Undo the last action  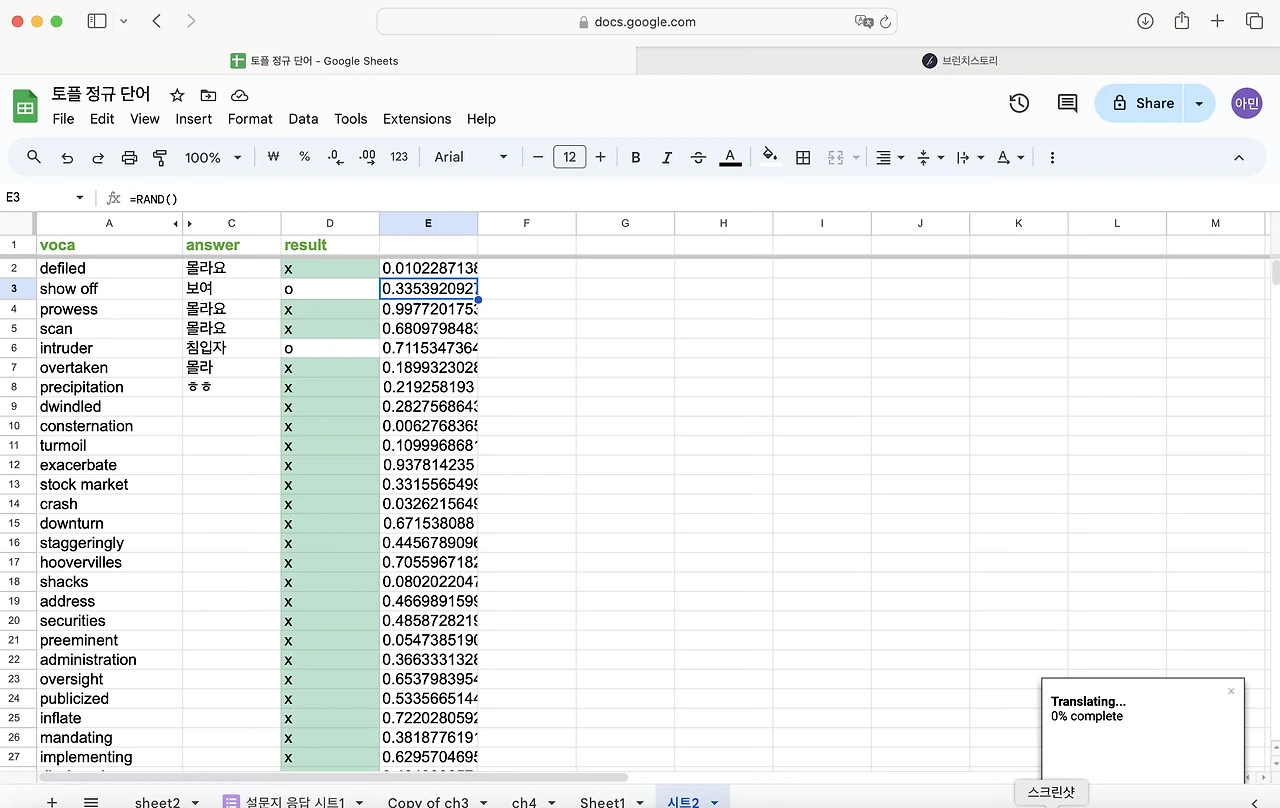tap(67, 157)
